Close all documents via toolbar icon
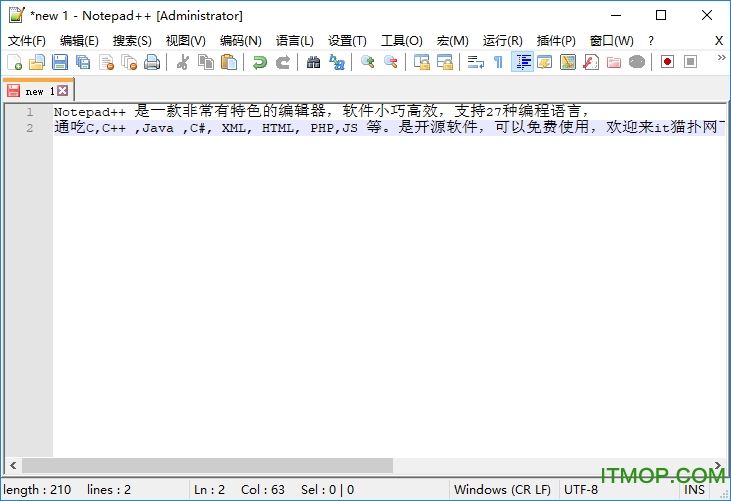The height and width of the screenshot is (501, 731). pos(129,62)
